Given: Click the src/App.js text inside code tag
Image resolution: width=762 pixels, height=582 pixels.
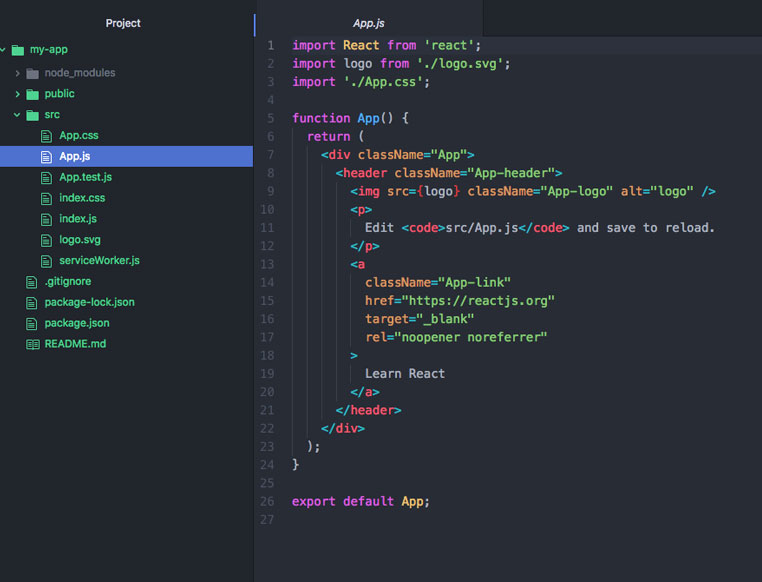Looking at the screenshot, I should click(482, 228).
